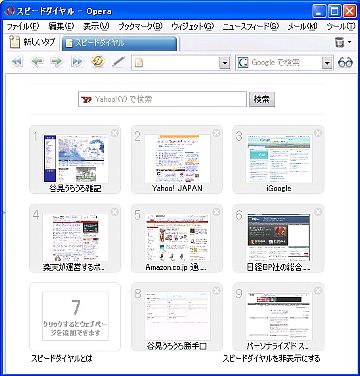The width and height of the screenshot is (360, 376).
Task: Open the ファイル(F) menu
Action: [x=23, y=26]
